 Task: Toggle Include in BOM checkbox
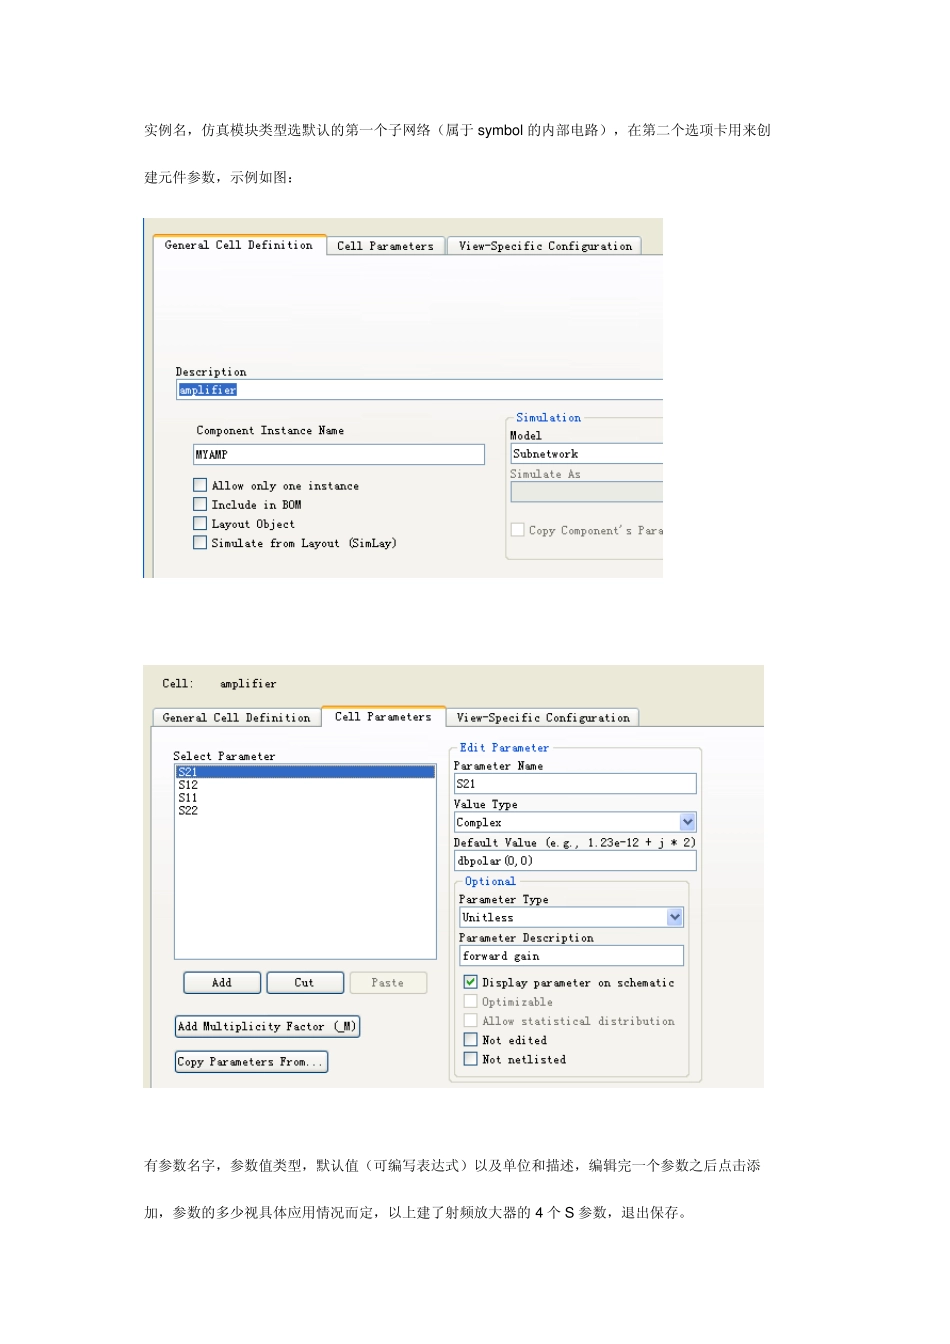pos(200,504)
